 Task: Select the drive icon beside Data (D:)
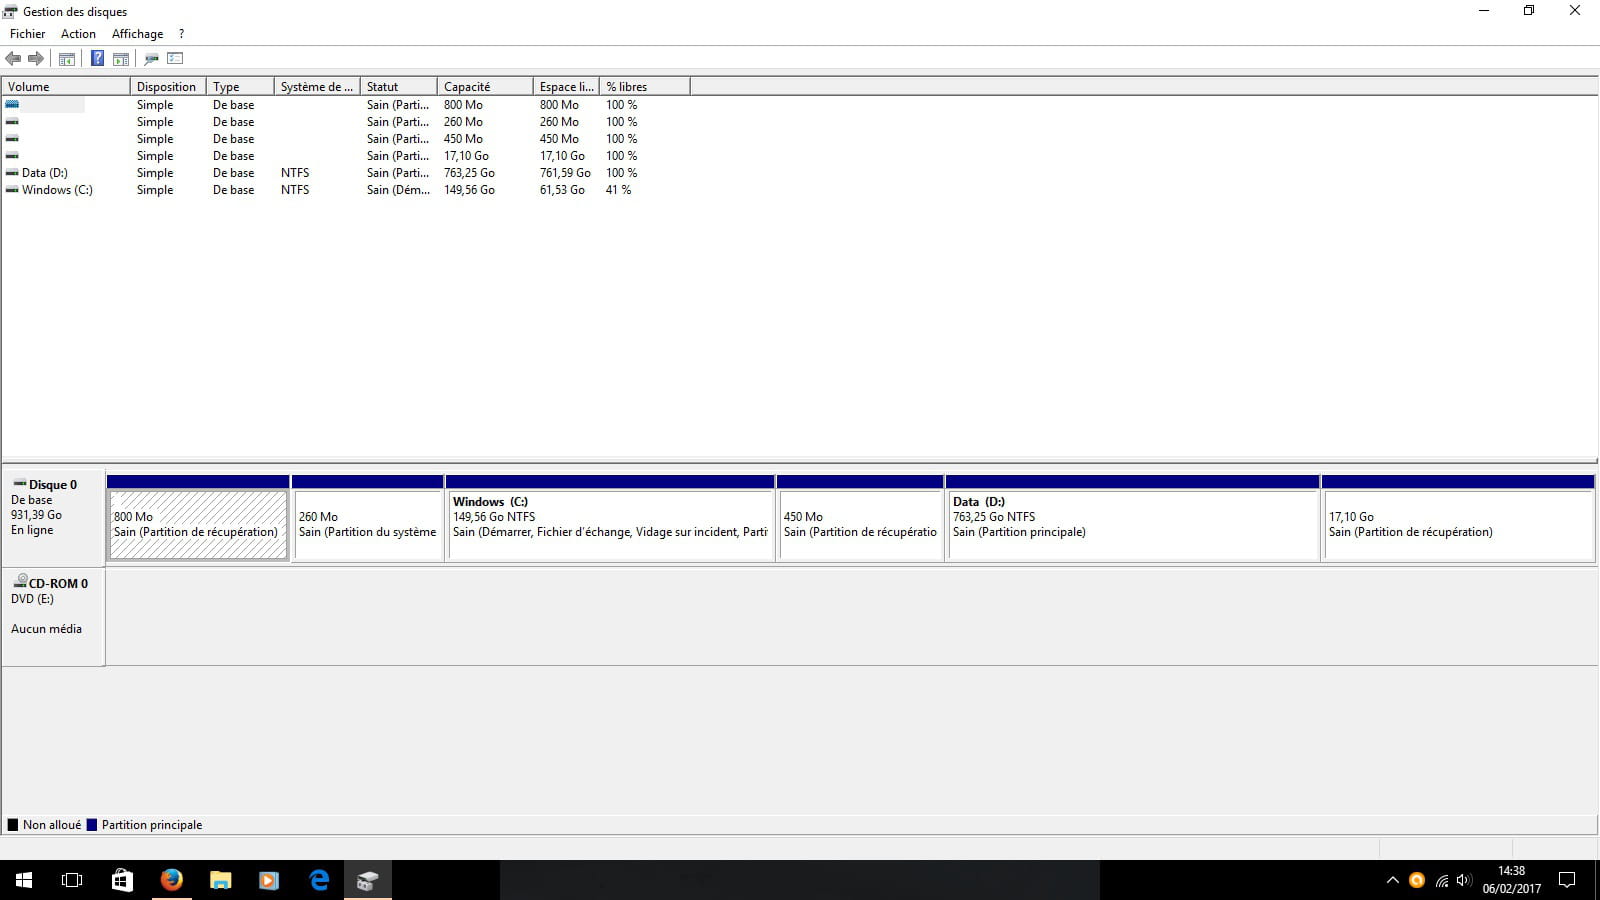point(12,173)
